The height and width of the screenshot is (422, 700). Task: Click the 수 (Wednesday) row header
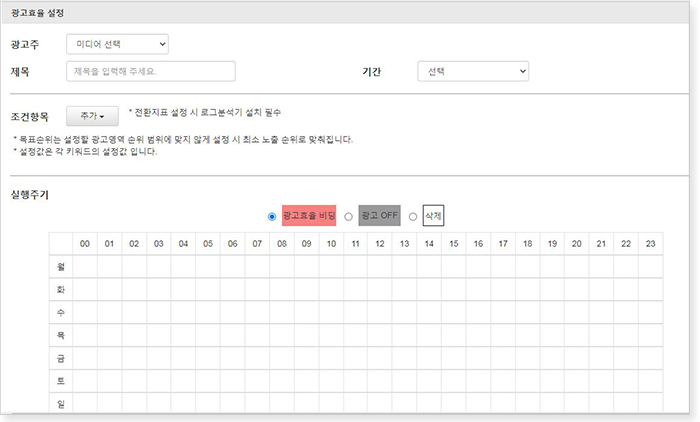pos(61,313)
